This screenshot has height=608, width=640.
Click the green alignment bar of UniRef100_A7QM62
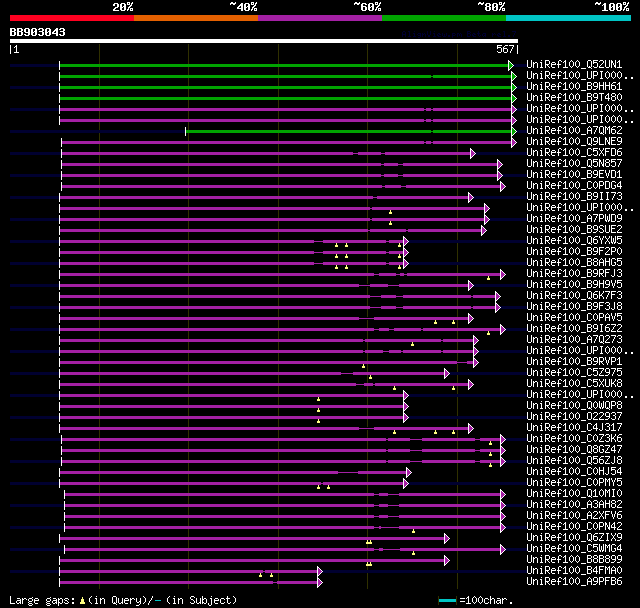pos(349,131)
